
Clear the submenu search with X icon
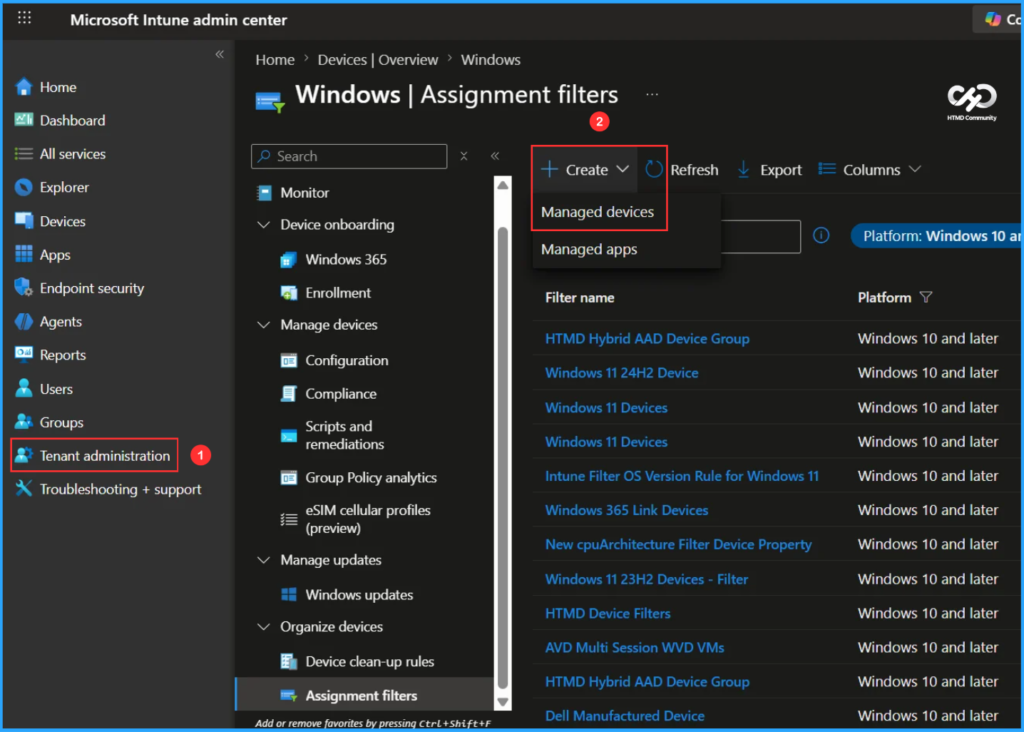[464, 156]
